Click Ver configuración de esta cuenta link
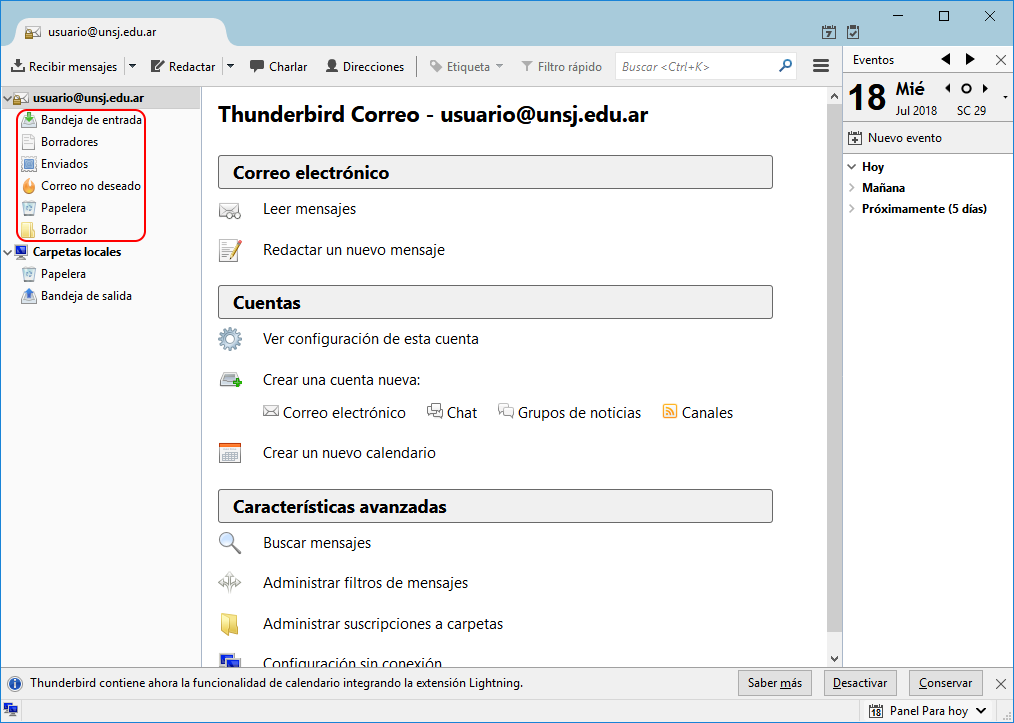This screenshot has height=723, width=1014. (371, 339)
